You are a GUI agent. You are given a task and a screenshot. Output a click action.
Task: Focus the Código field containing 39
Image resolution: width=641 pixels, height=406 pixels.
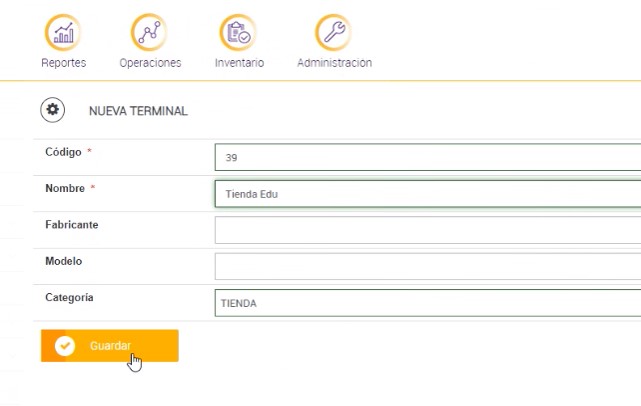[x=427, y=158]
